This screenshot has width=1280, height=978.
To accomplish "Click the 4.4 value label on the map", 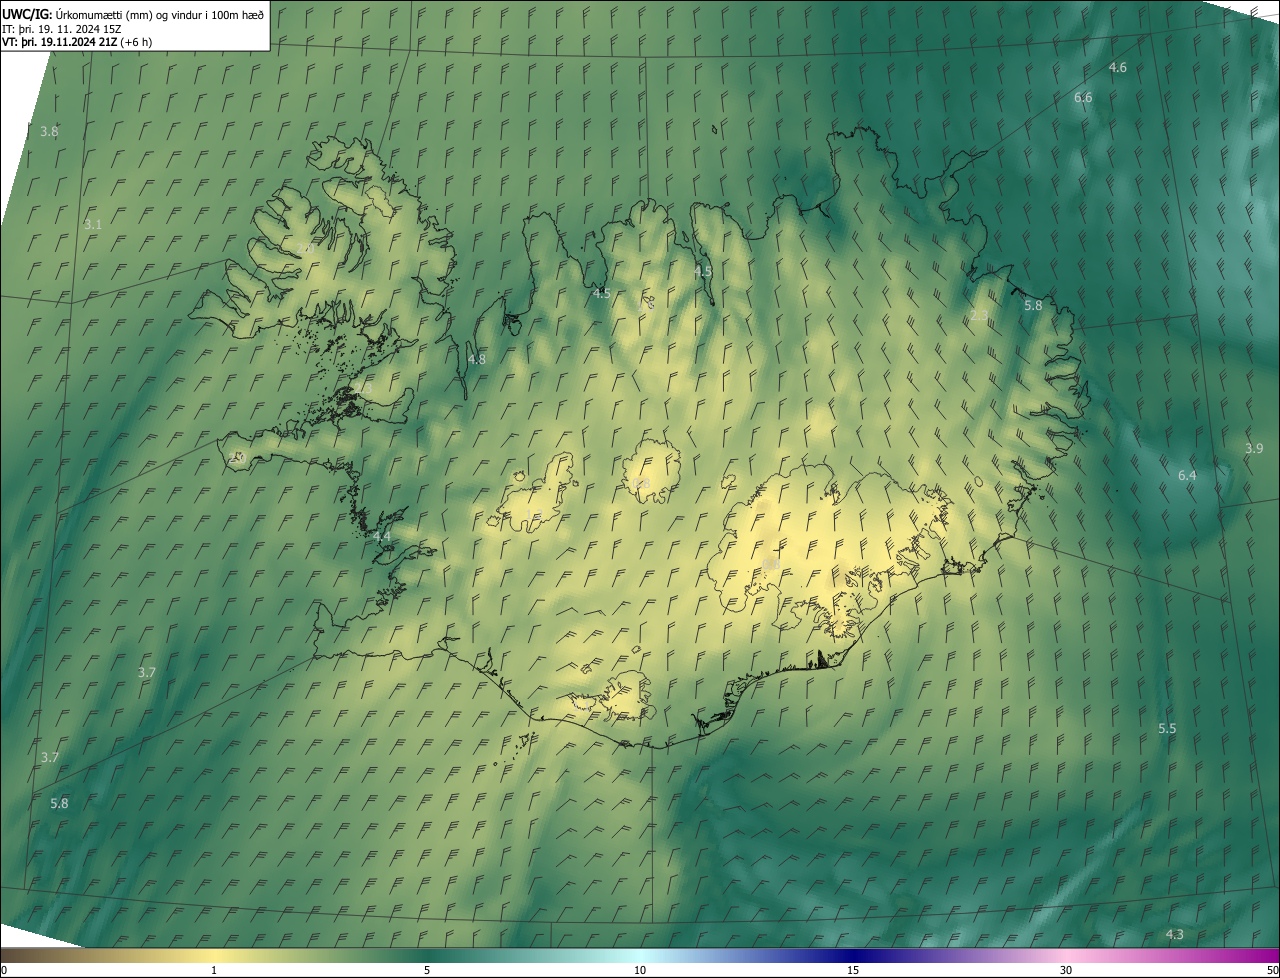I will (381, 537).
